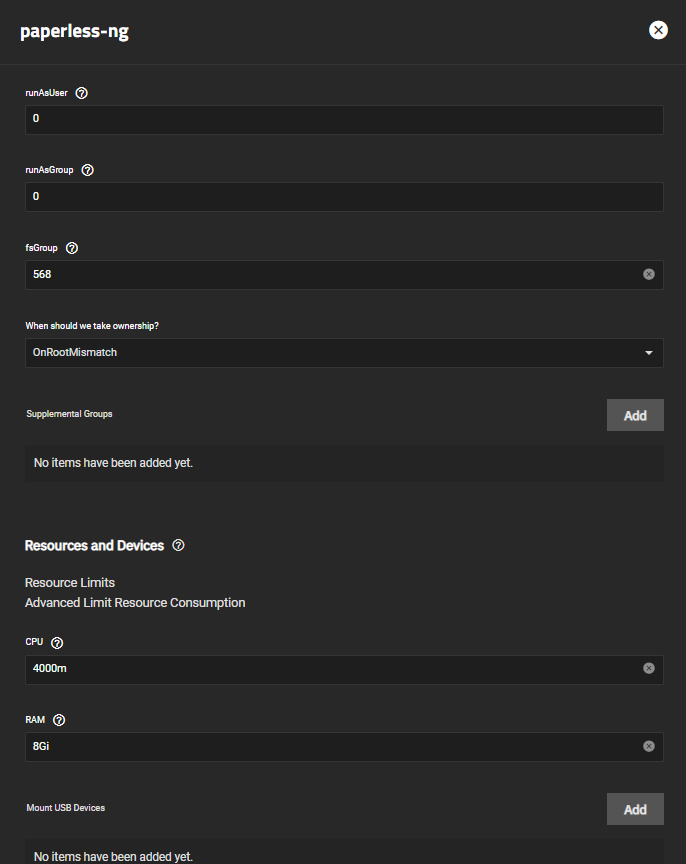Expand the ownership dropdown arrow
This screenshot has width=686, height=864.
pyautogui.click(x=649, y=353)
